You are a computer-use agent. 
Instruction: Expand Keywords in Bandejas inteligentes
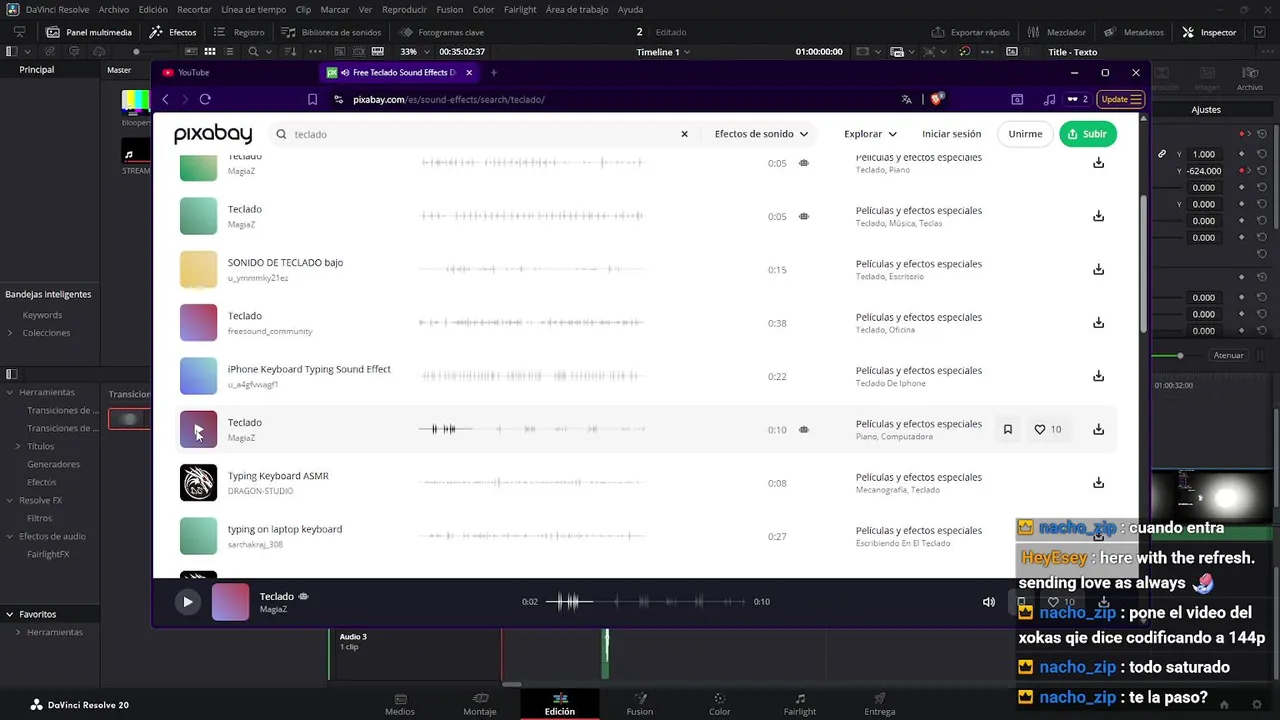(x=42, y=315)
